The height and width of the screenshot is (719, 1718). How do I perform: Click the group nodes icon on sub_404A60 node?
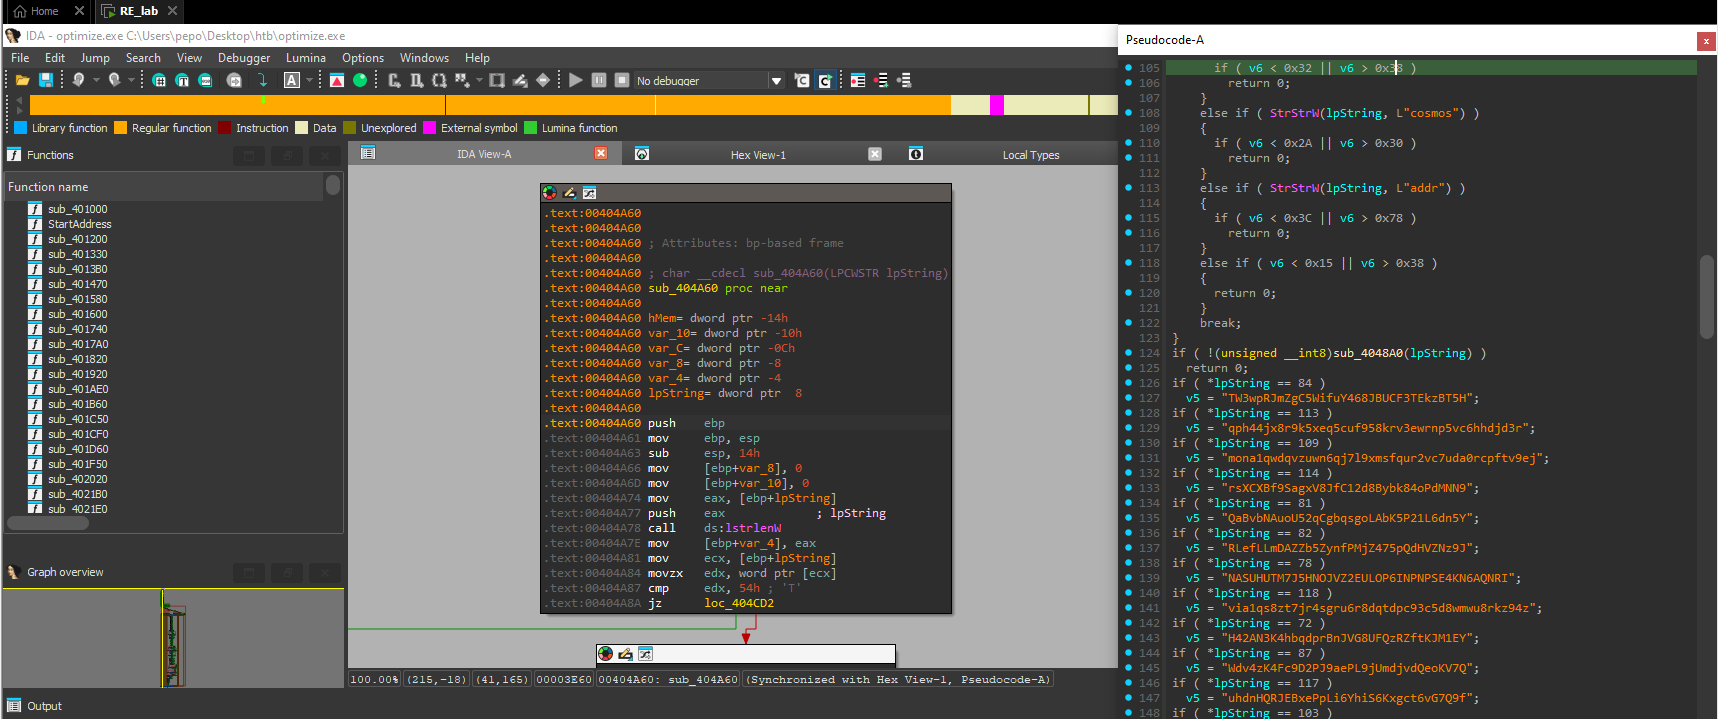point(589,193)
